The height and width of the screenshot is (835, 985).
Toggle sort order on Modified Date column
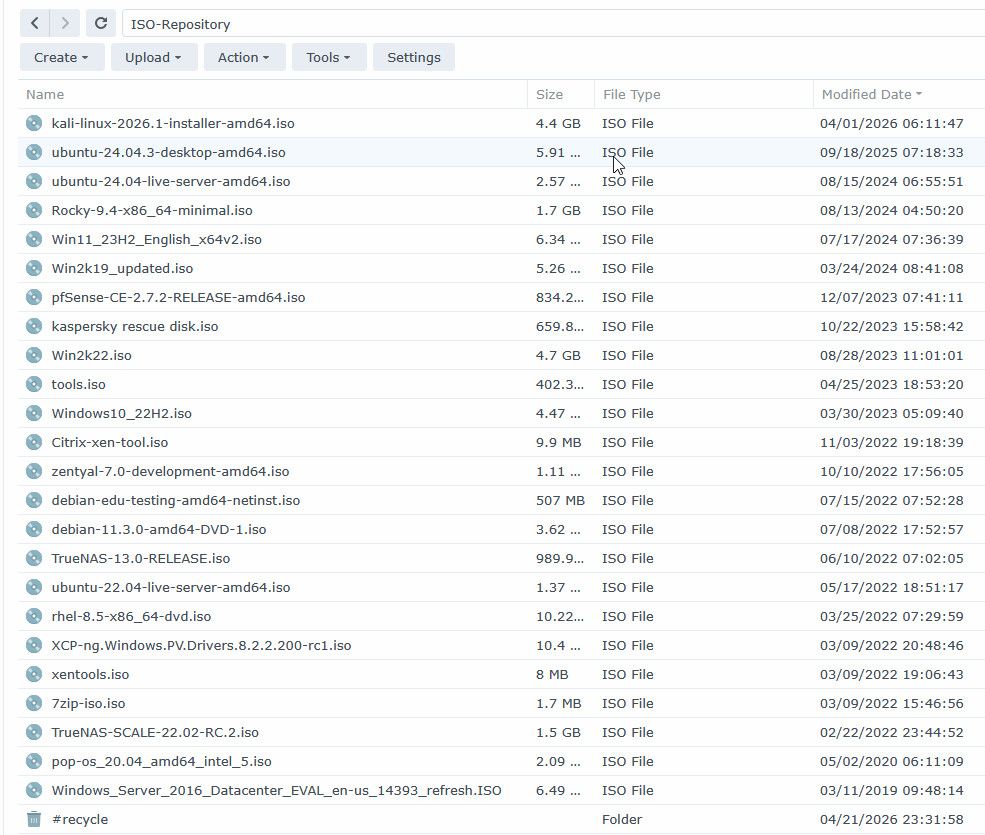click(870, 94)
